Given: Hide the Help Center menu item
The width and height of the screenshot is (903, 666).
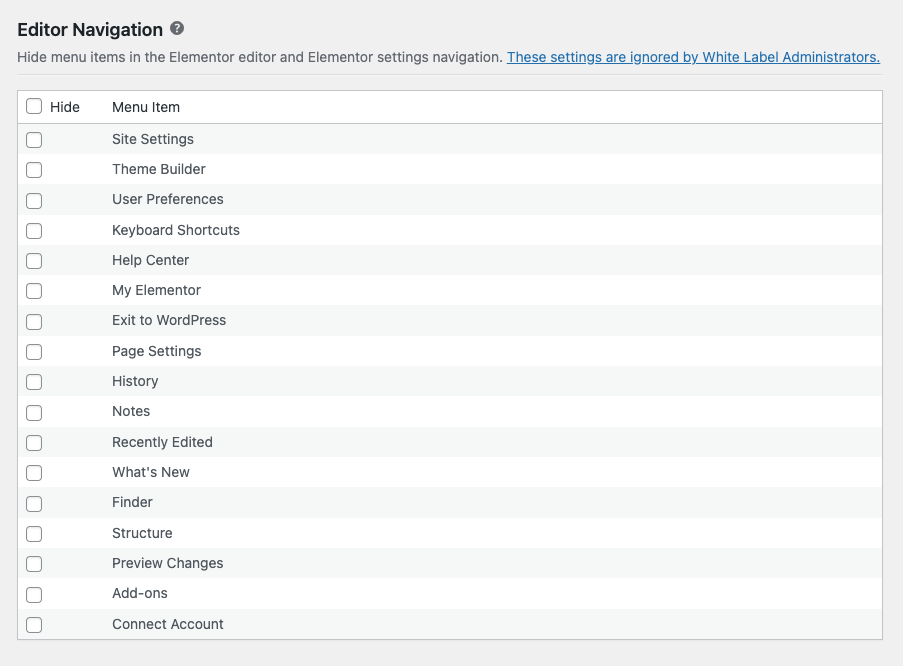Looking at the screenshot, I should (x=33, y=261).
